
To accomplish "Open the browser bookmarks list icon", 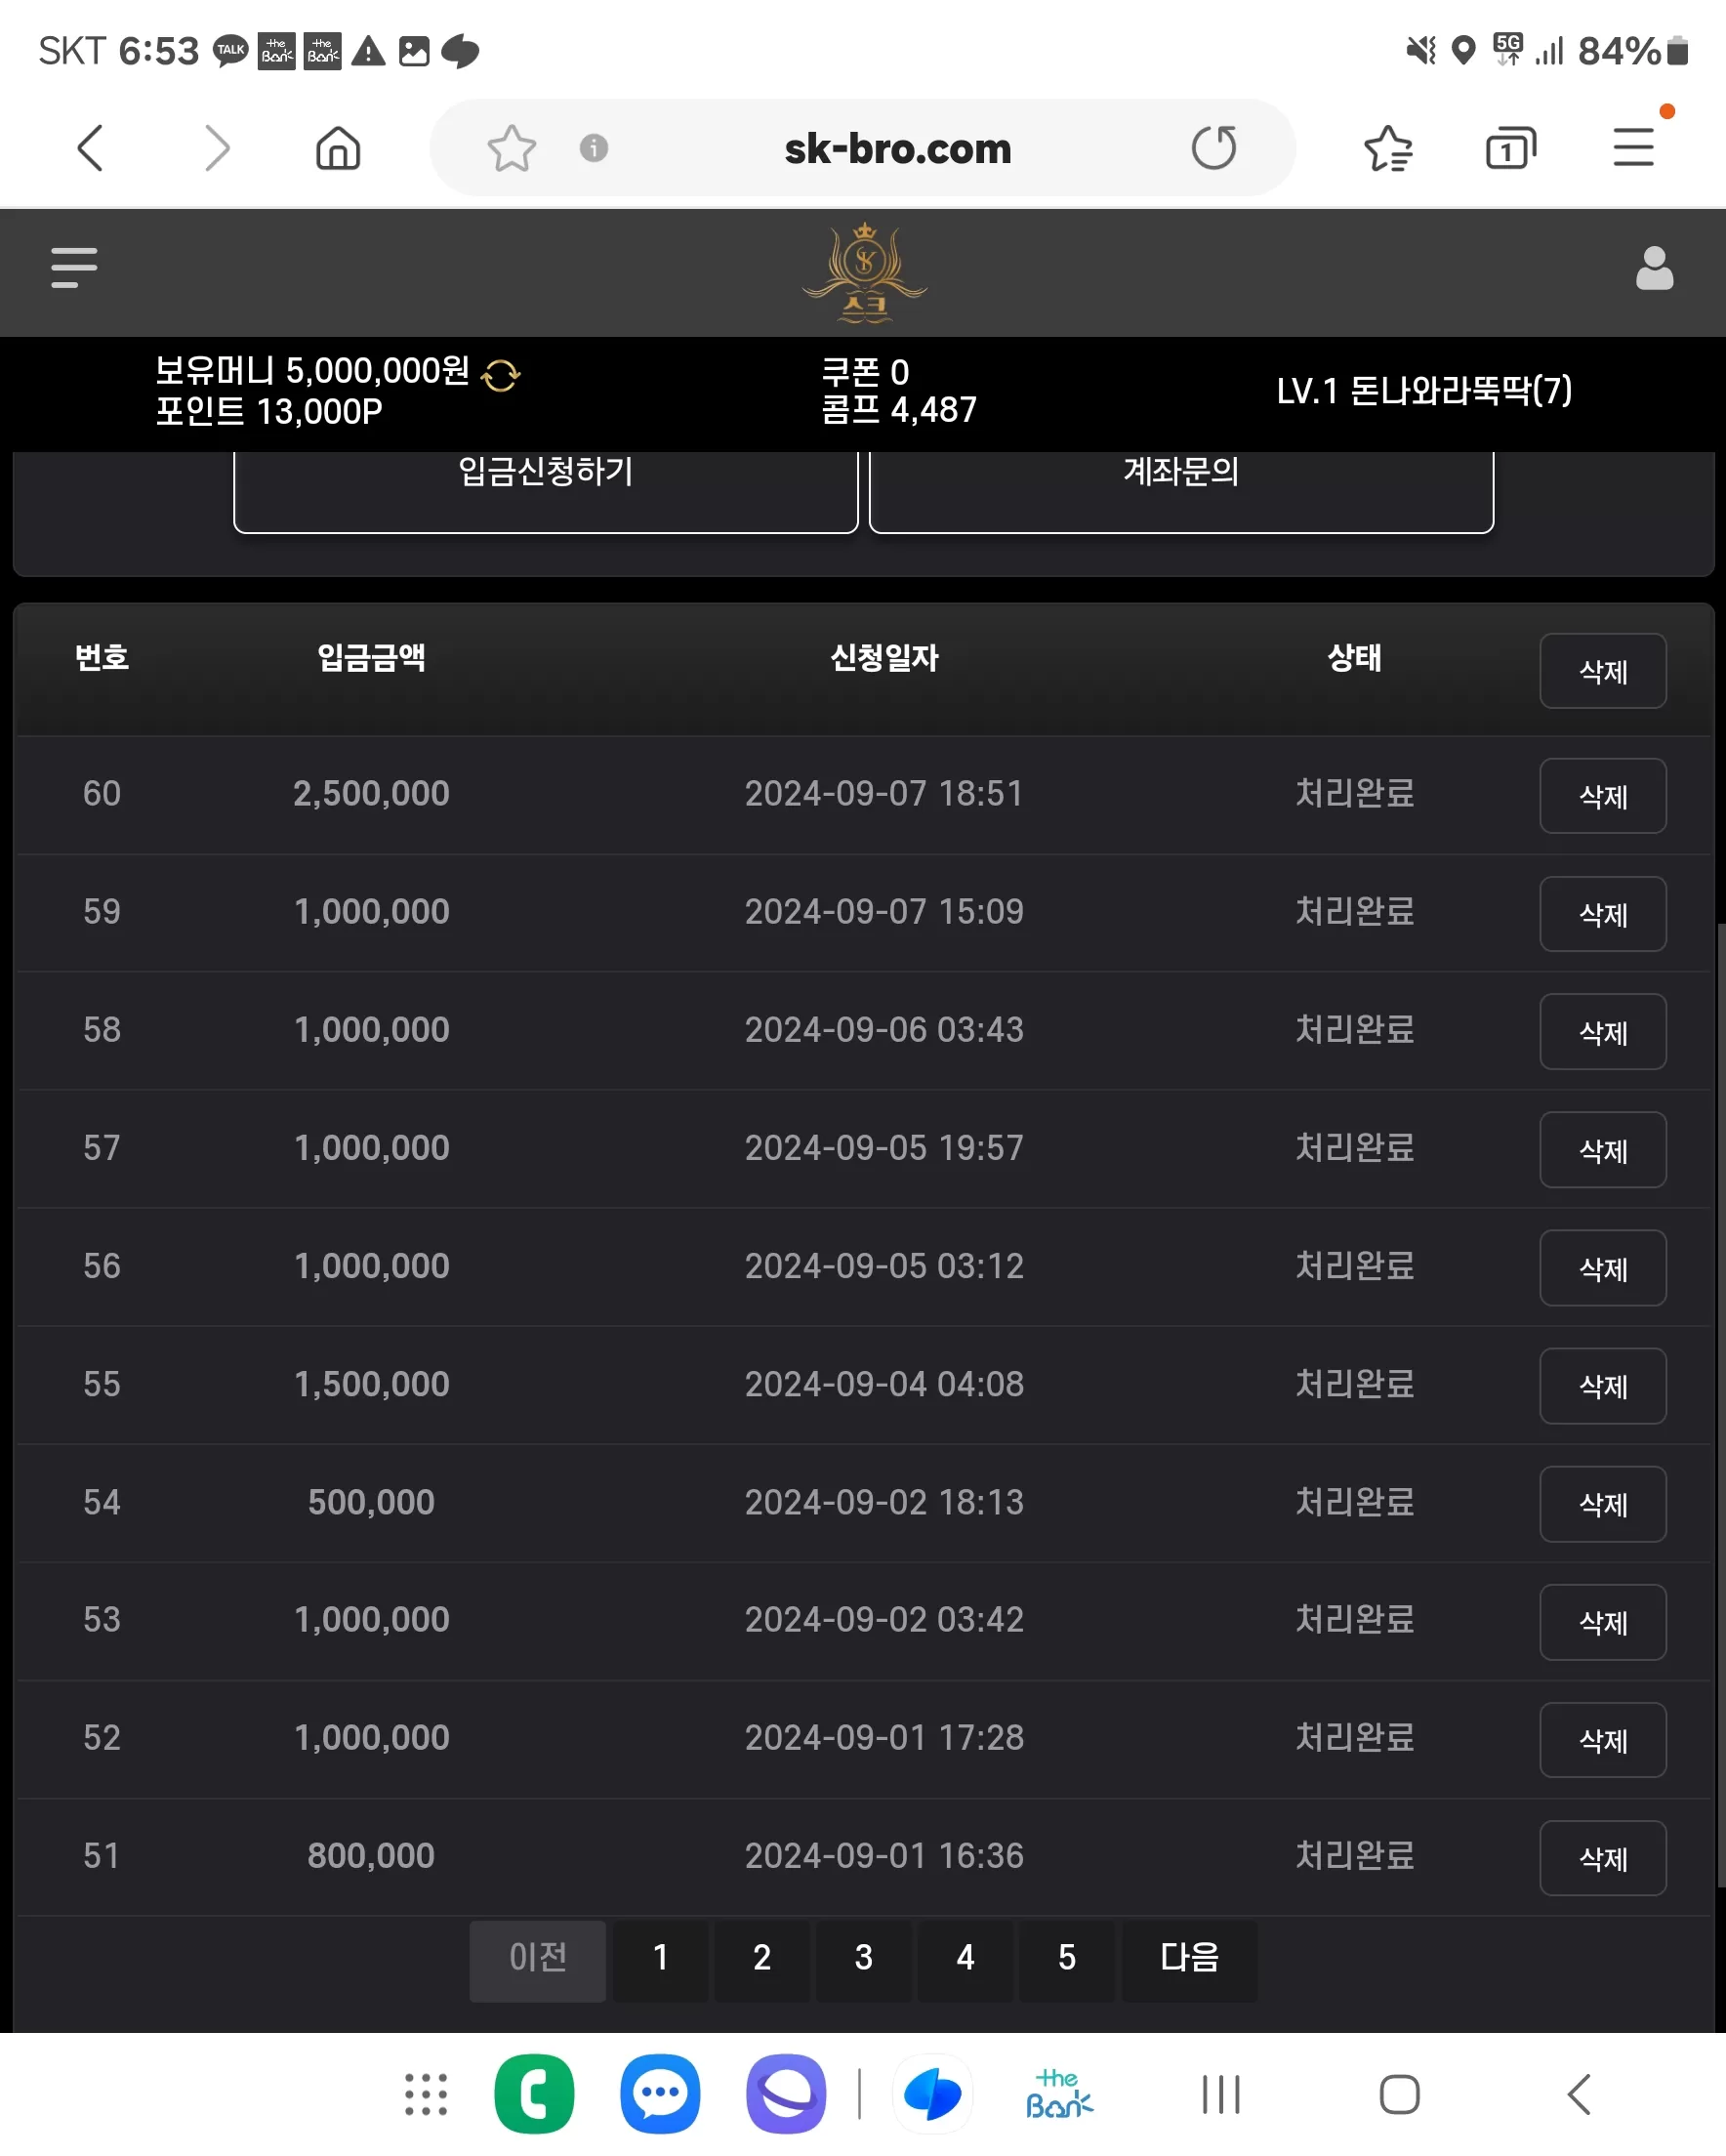I will pyautogui.click(x=1388, y=148).
